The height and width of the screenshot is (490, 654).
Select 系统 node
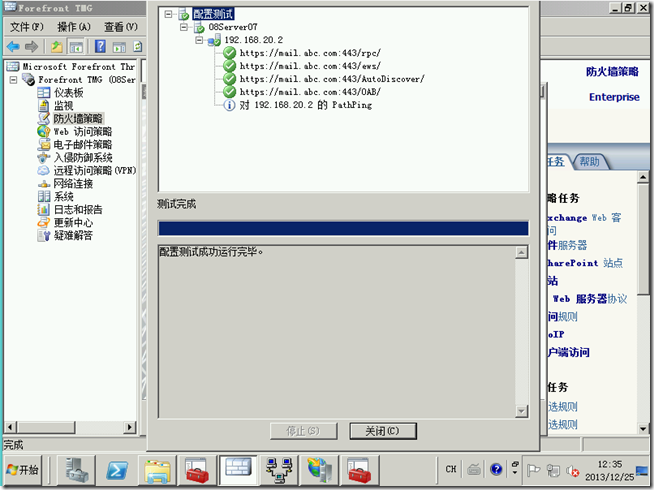(x=63, y=196)
